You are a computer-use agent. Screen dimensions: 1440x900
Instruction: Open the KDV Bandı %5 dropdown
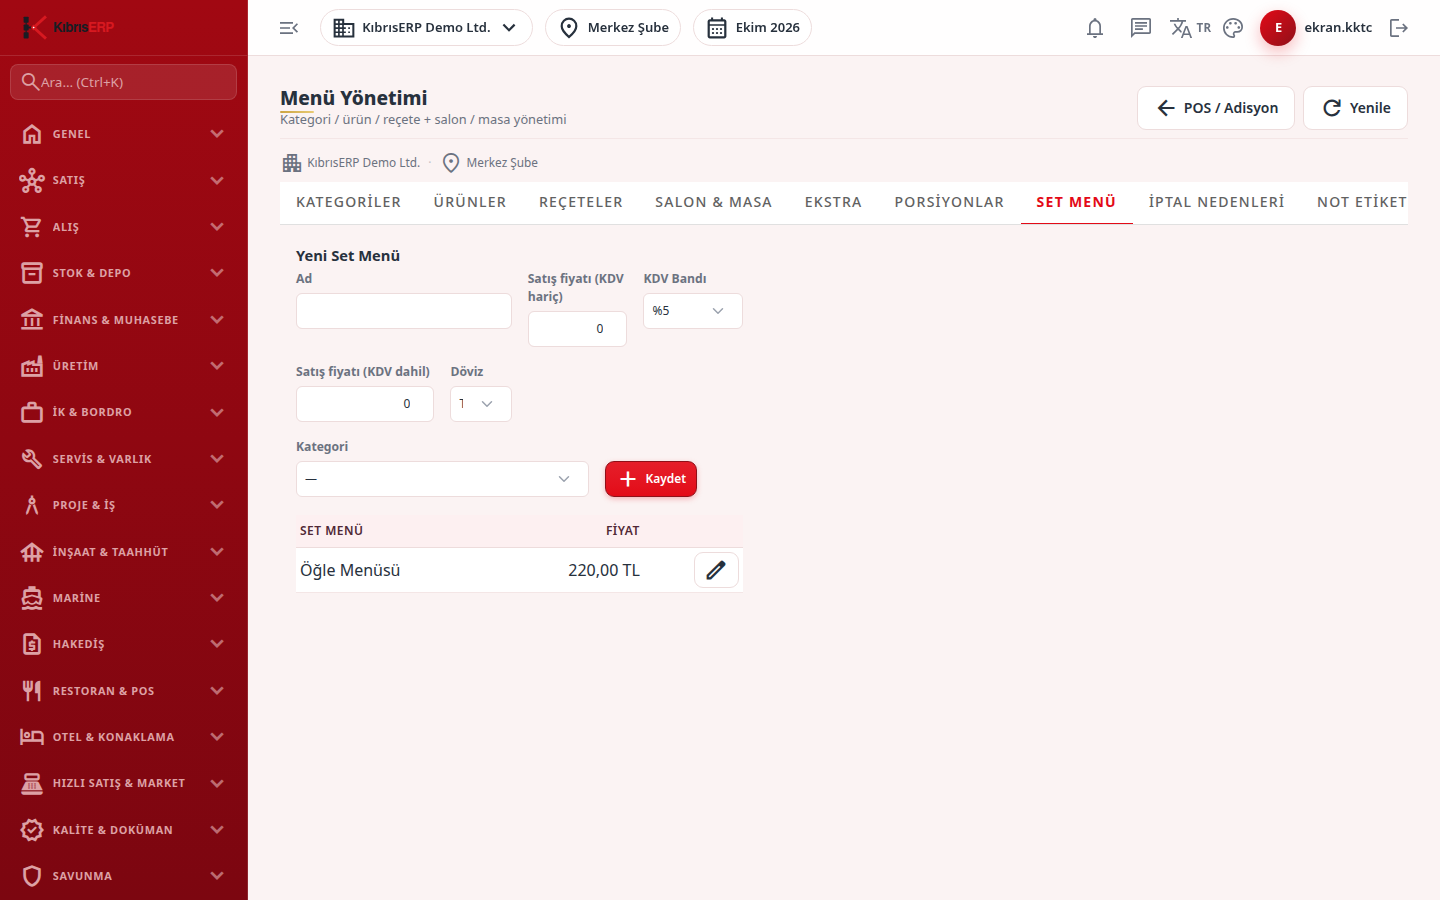[693, 311]
